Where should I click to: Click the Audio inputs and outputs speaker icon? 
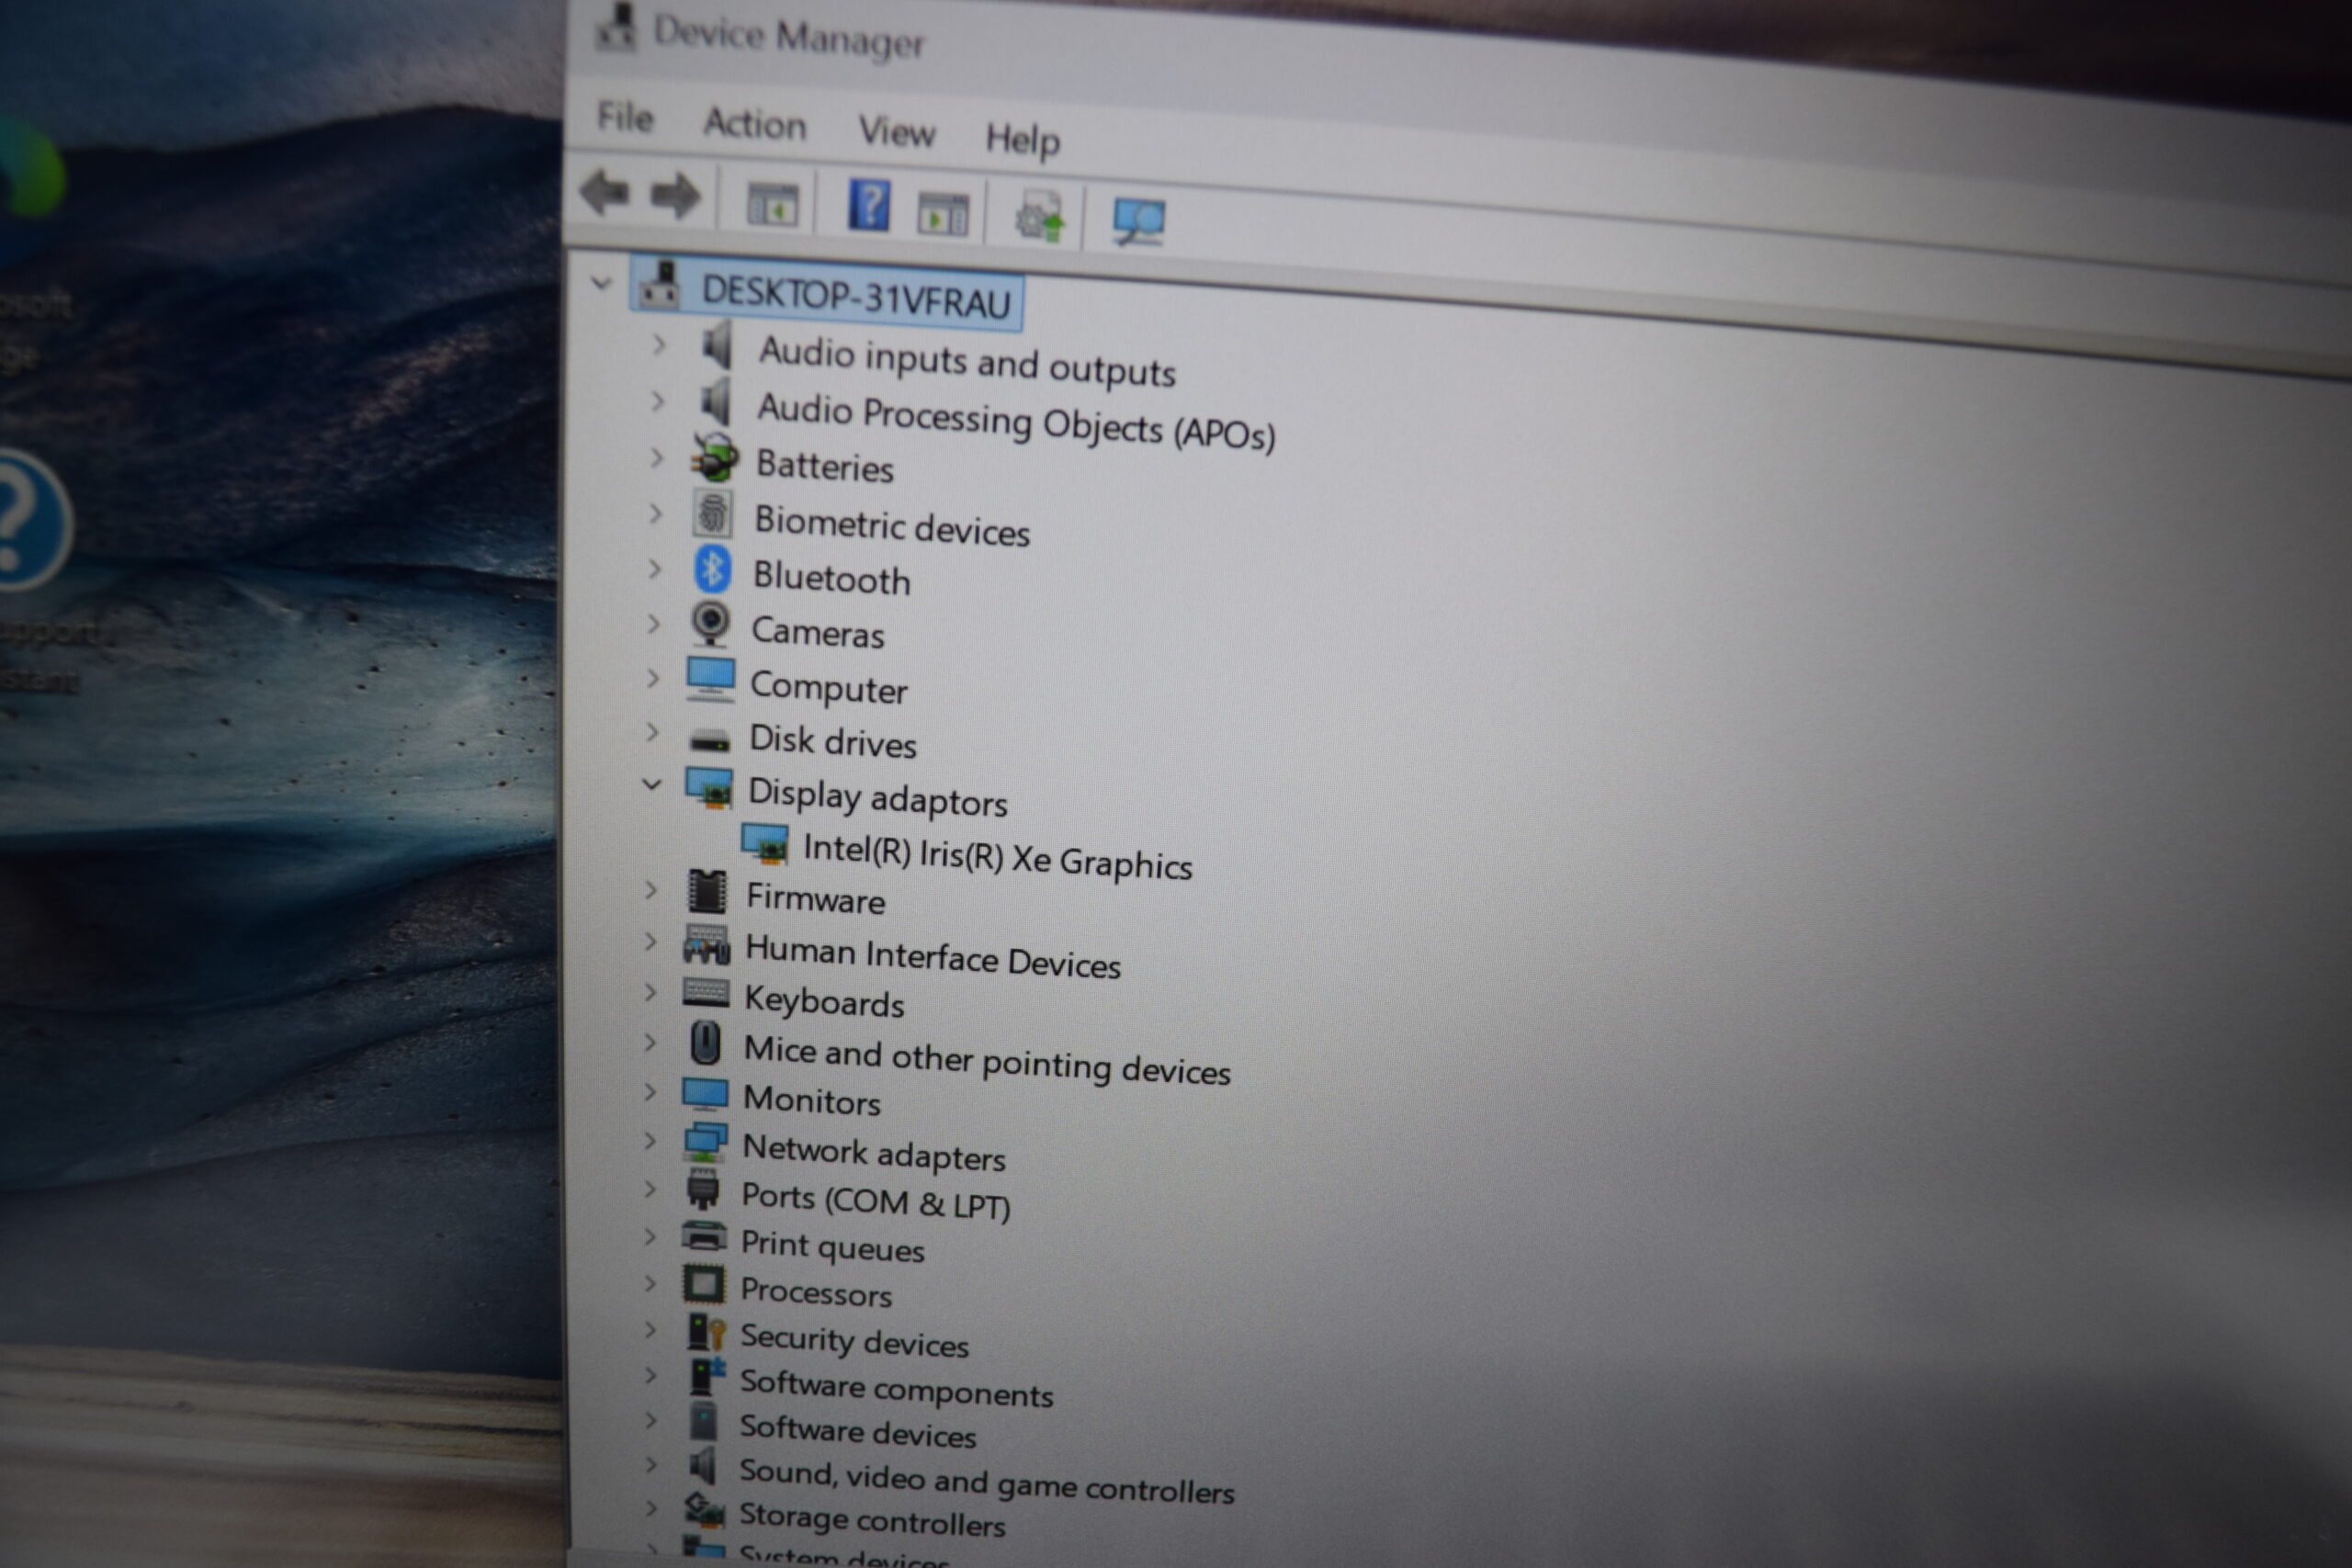[x=717, y=347]
